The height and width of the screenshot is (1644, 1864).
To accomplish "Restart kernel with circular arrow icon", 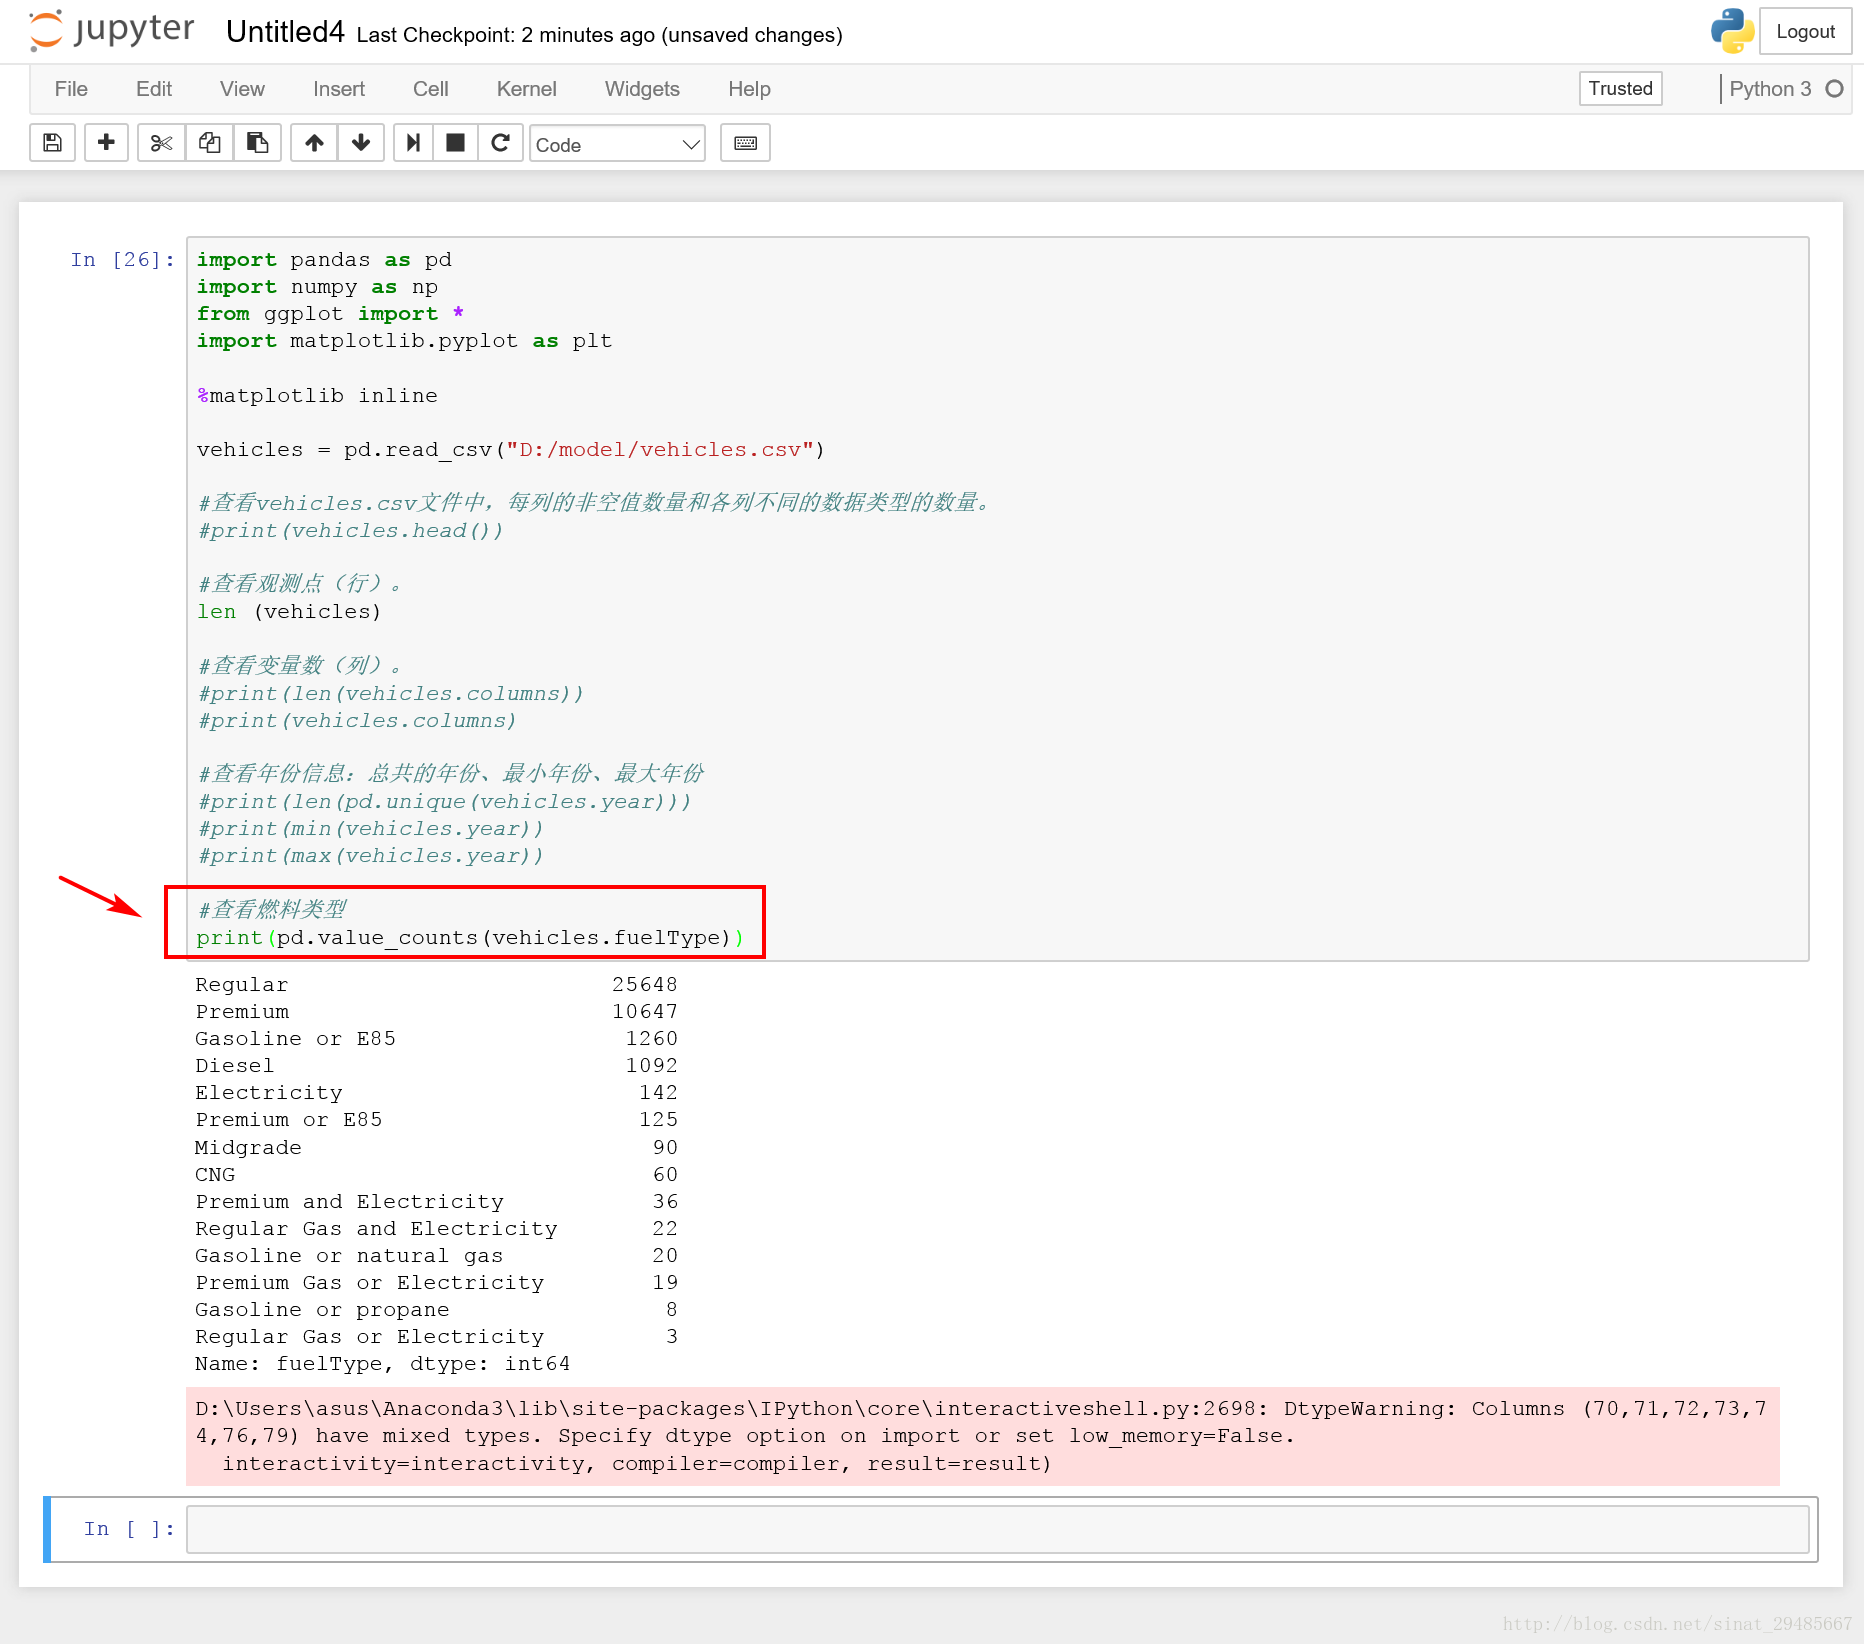I will pos(501,143).
